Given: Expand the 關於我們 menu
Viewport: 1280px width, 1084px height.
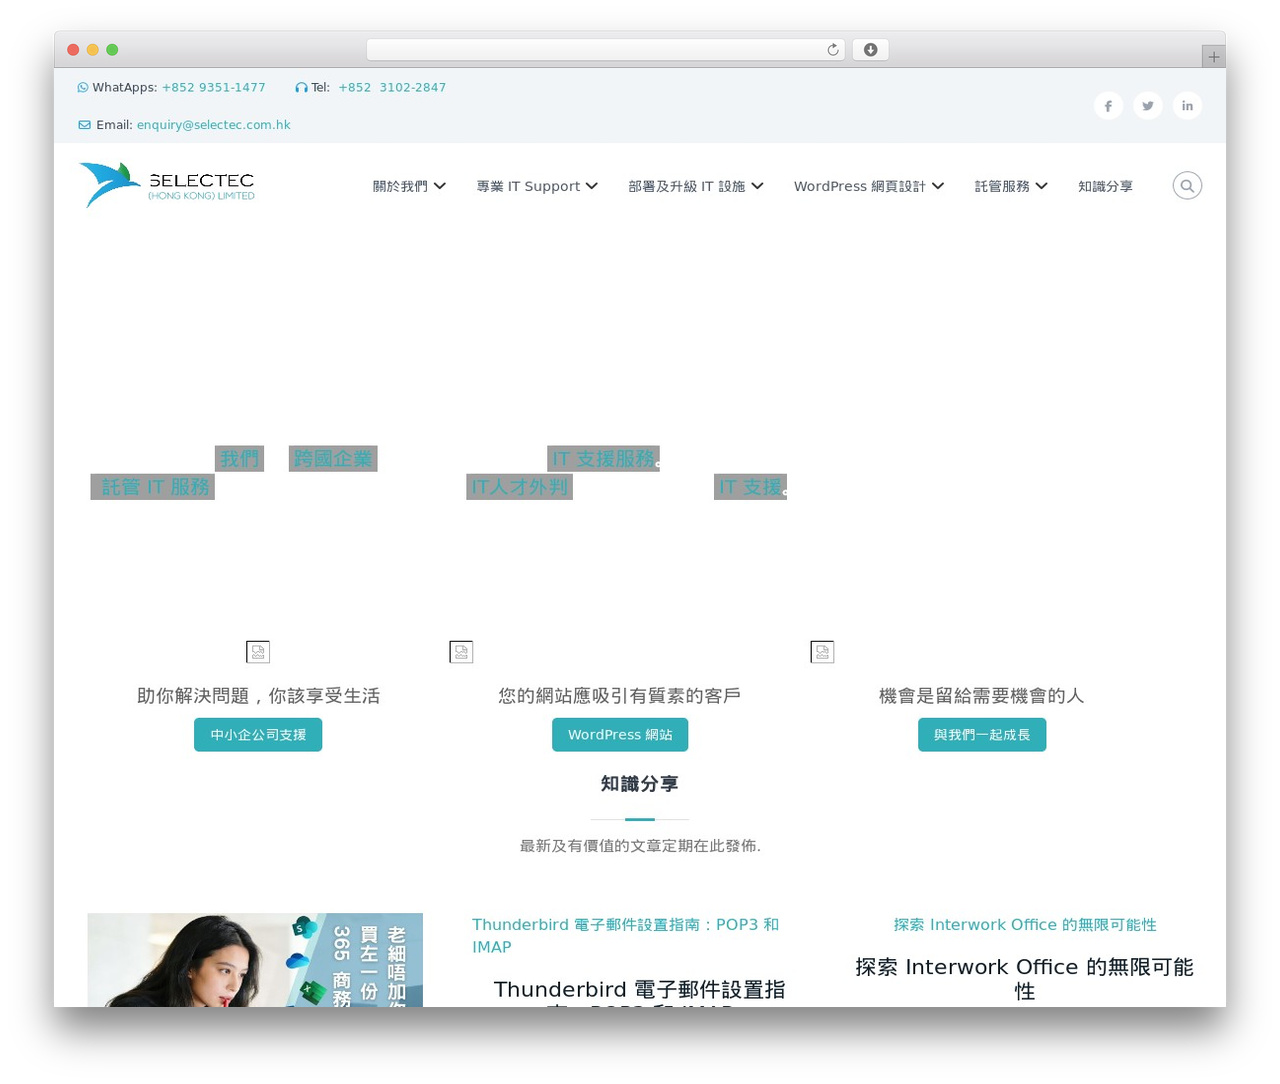Looking at the screenshot, I should pos(409,186).
